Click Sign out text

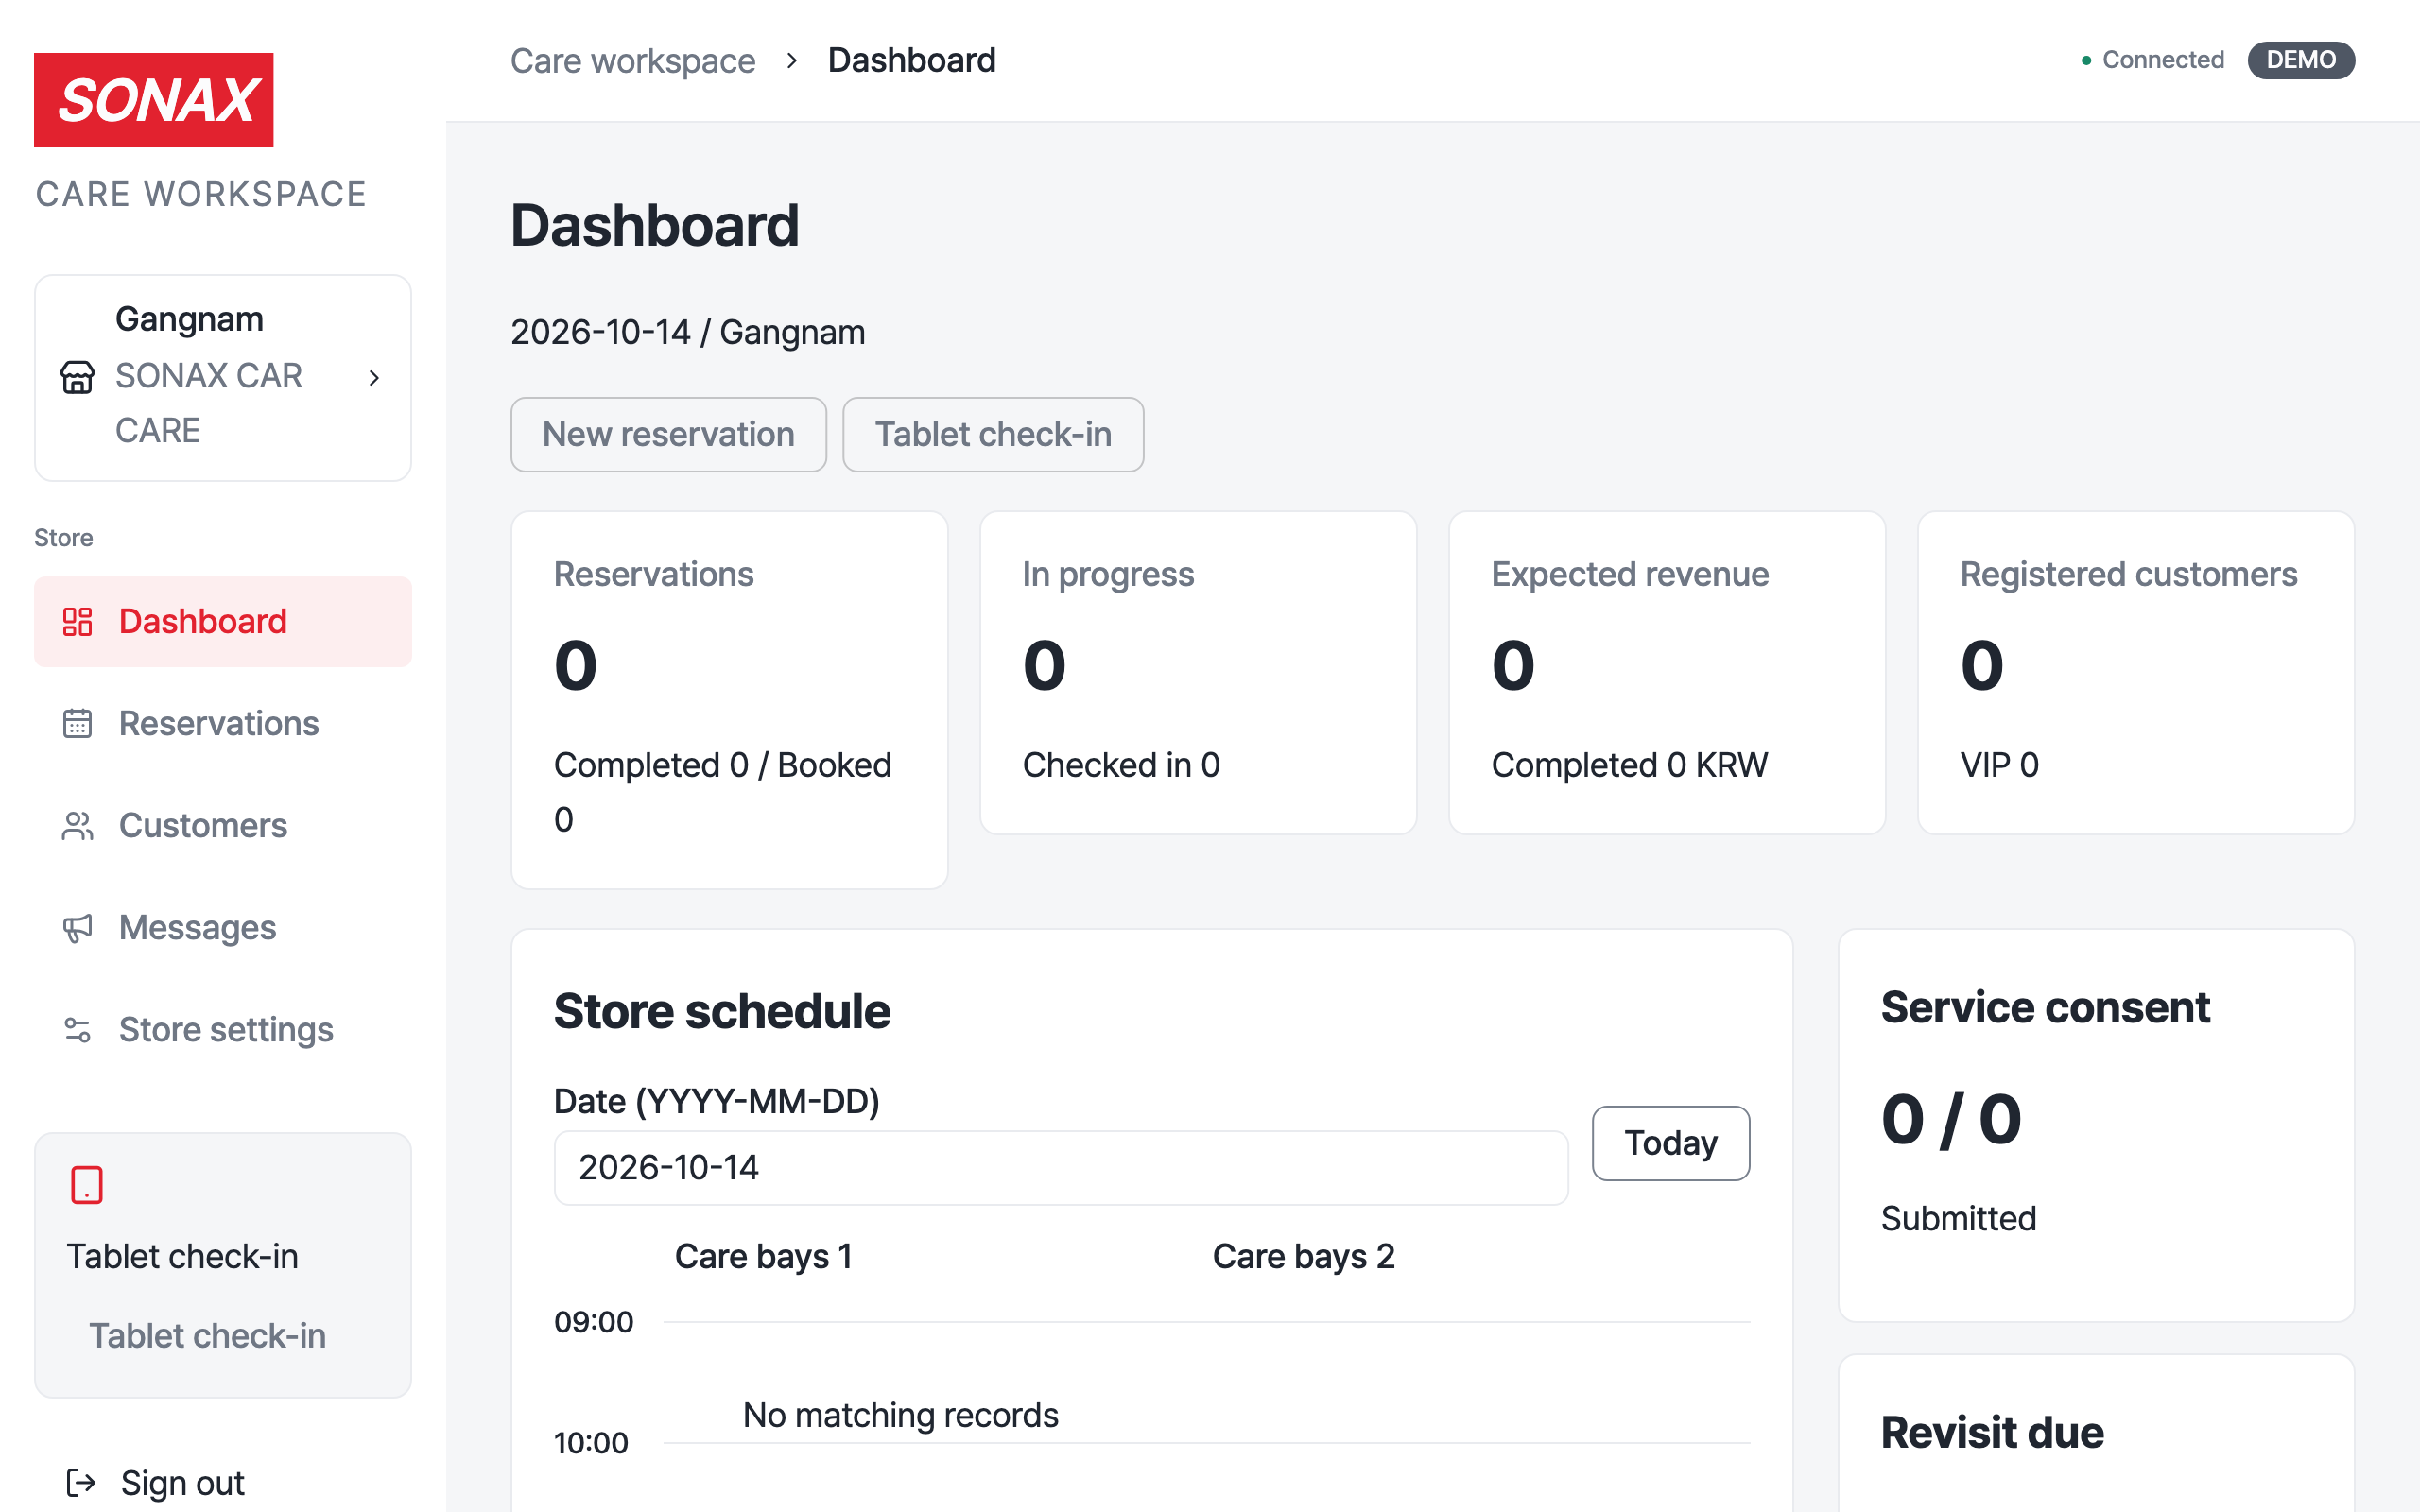pos(182,1482)
